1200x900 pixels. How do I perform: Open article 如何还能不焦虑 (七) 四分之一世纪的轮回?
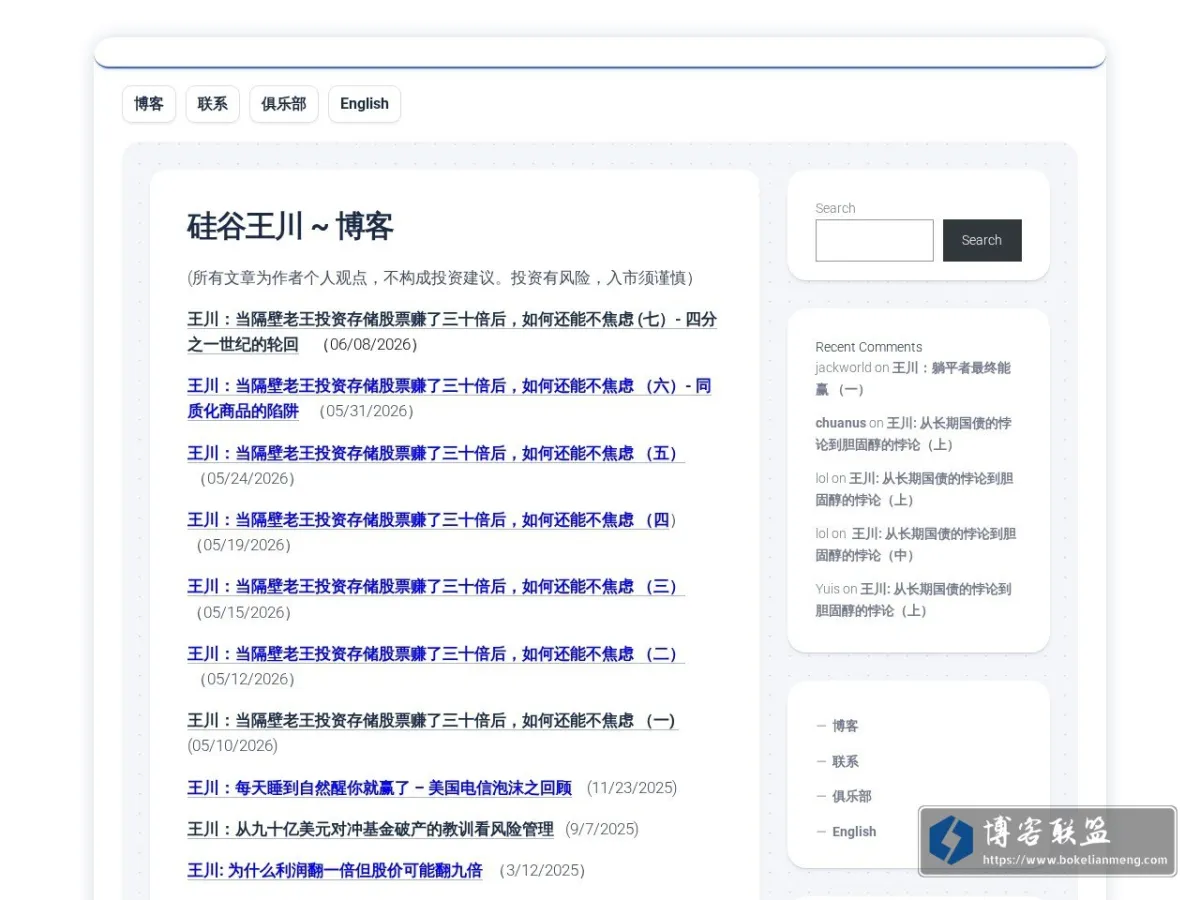pyautogui.click(x=452, y=332)
